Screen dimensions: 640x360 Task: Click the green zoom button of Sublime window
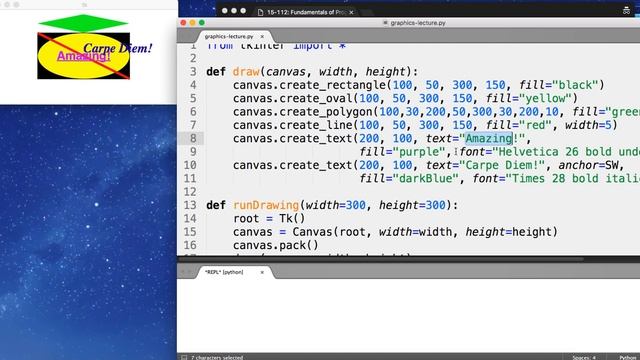click(x=202, y=23)
